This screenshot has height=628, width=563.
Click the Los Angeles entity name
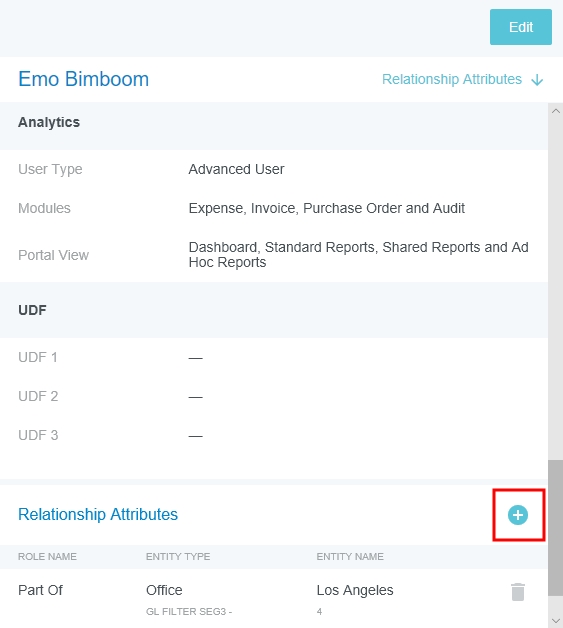[x=355, y=590]
